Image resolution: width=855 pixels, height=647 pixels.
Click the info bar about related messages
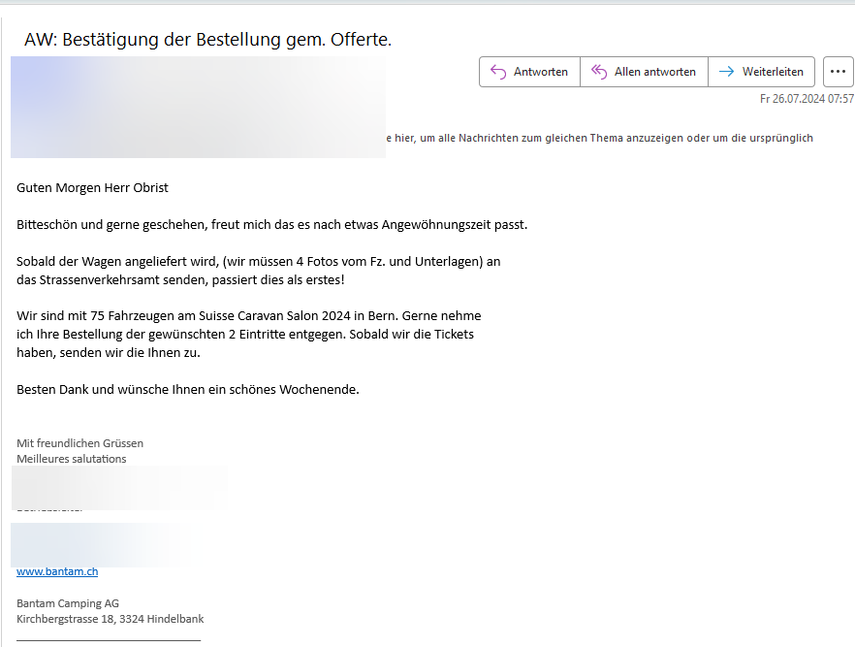point(600,138)
